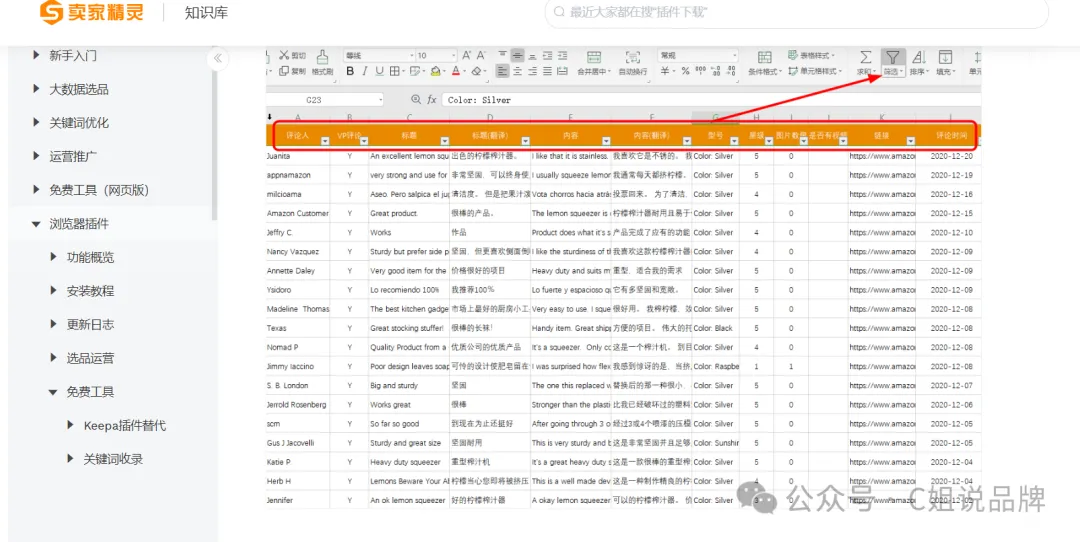The width and height of the screenshot is (1080, 542).
Task: Click the Merge and Center (合并居中) icon
Action: point(594,56)
